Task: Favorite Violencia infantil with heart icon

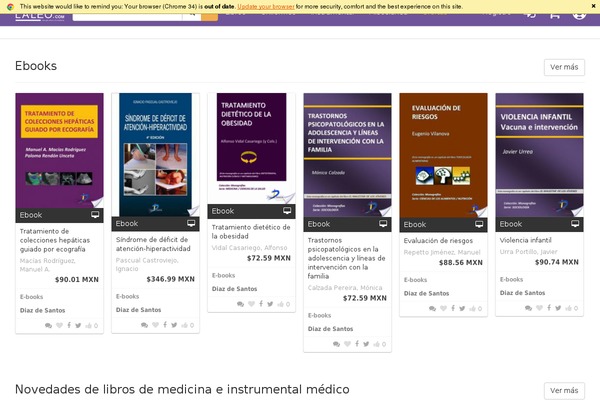Action: 540,308
